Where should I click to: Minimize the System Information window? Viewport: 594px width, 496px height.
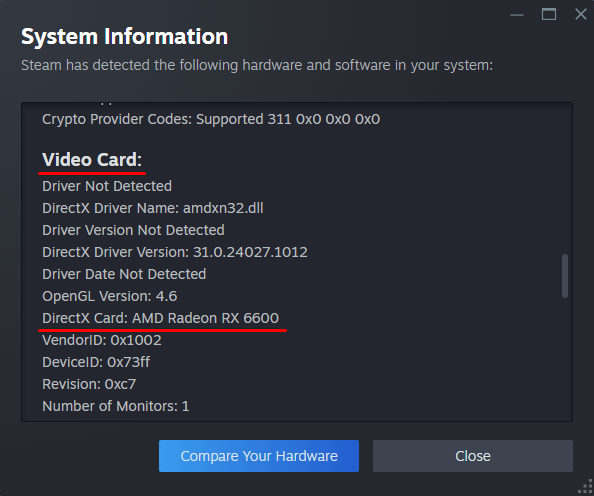(x=517, y=15)
